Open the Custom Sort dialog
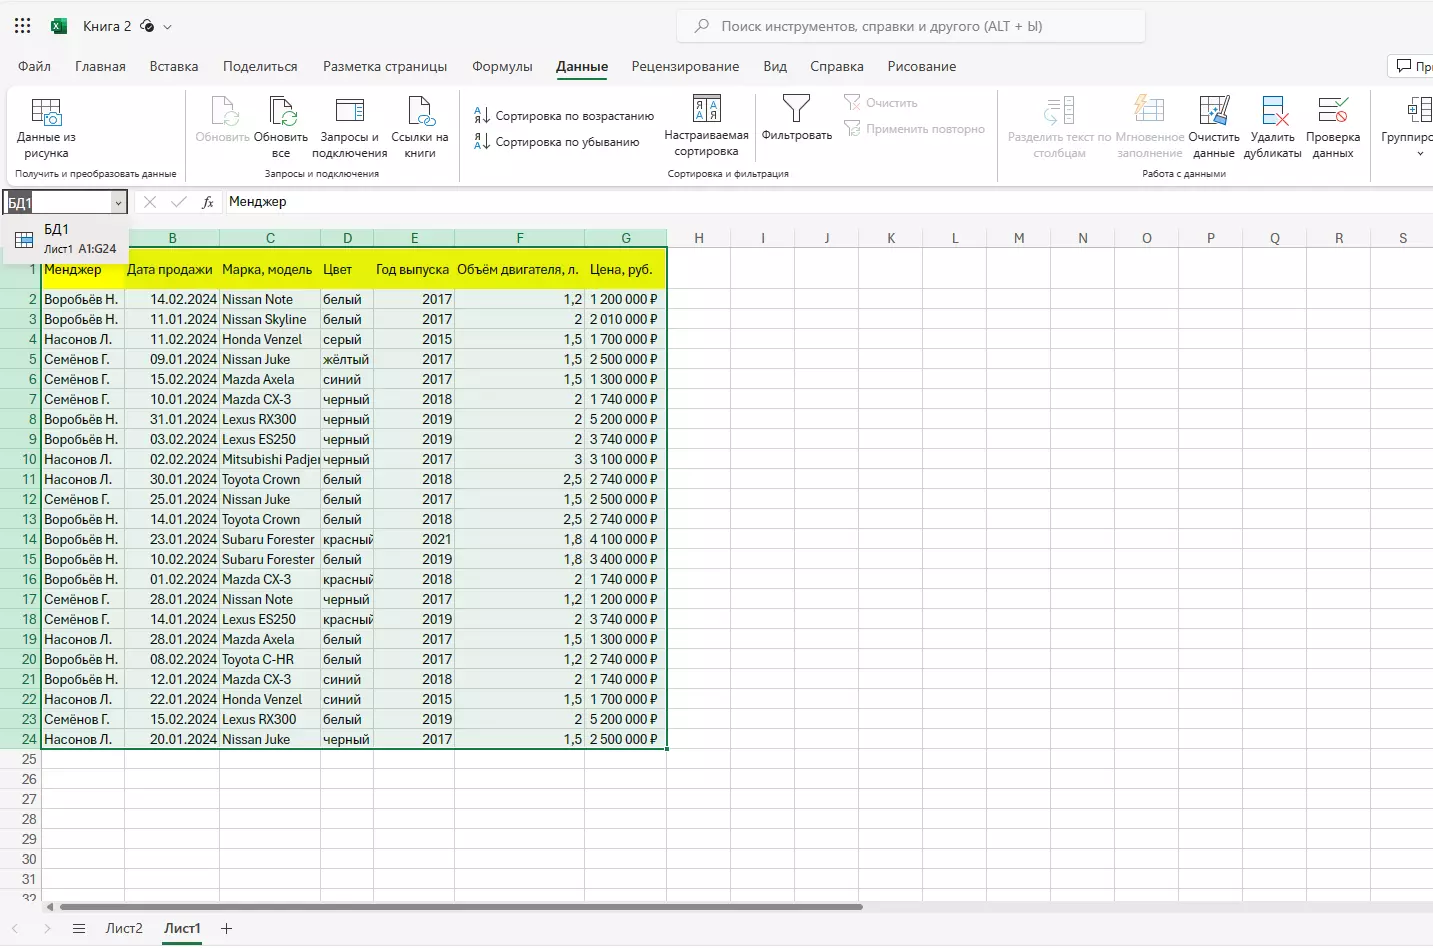The width and height of the screenshot is (1433, 948). pos(706,110)
